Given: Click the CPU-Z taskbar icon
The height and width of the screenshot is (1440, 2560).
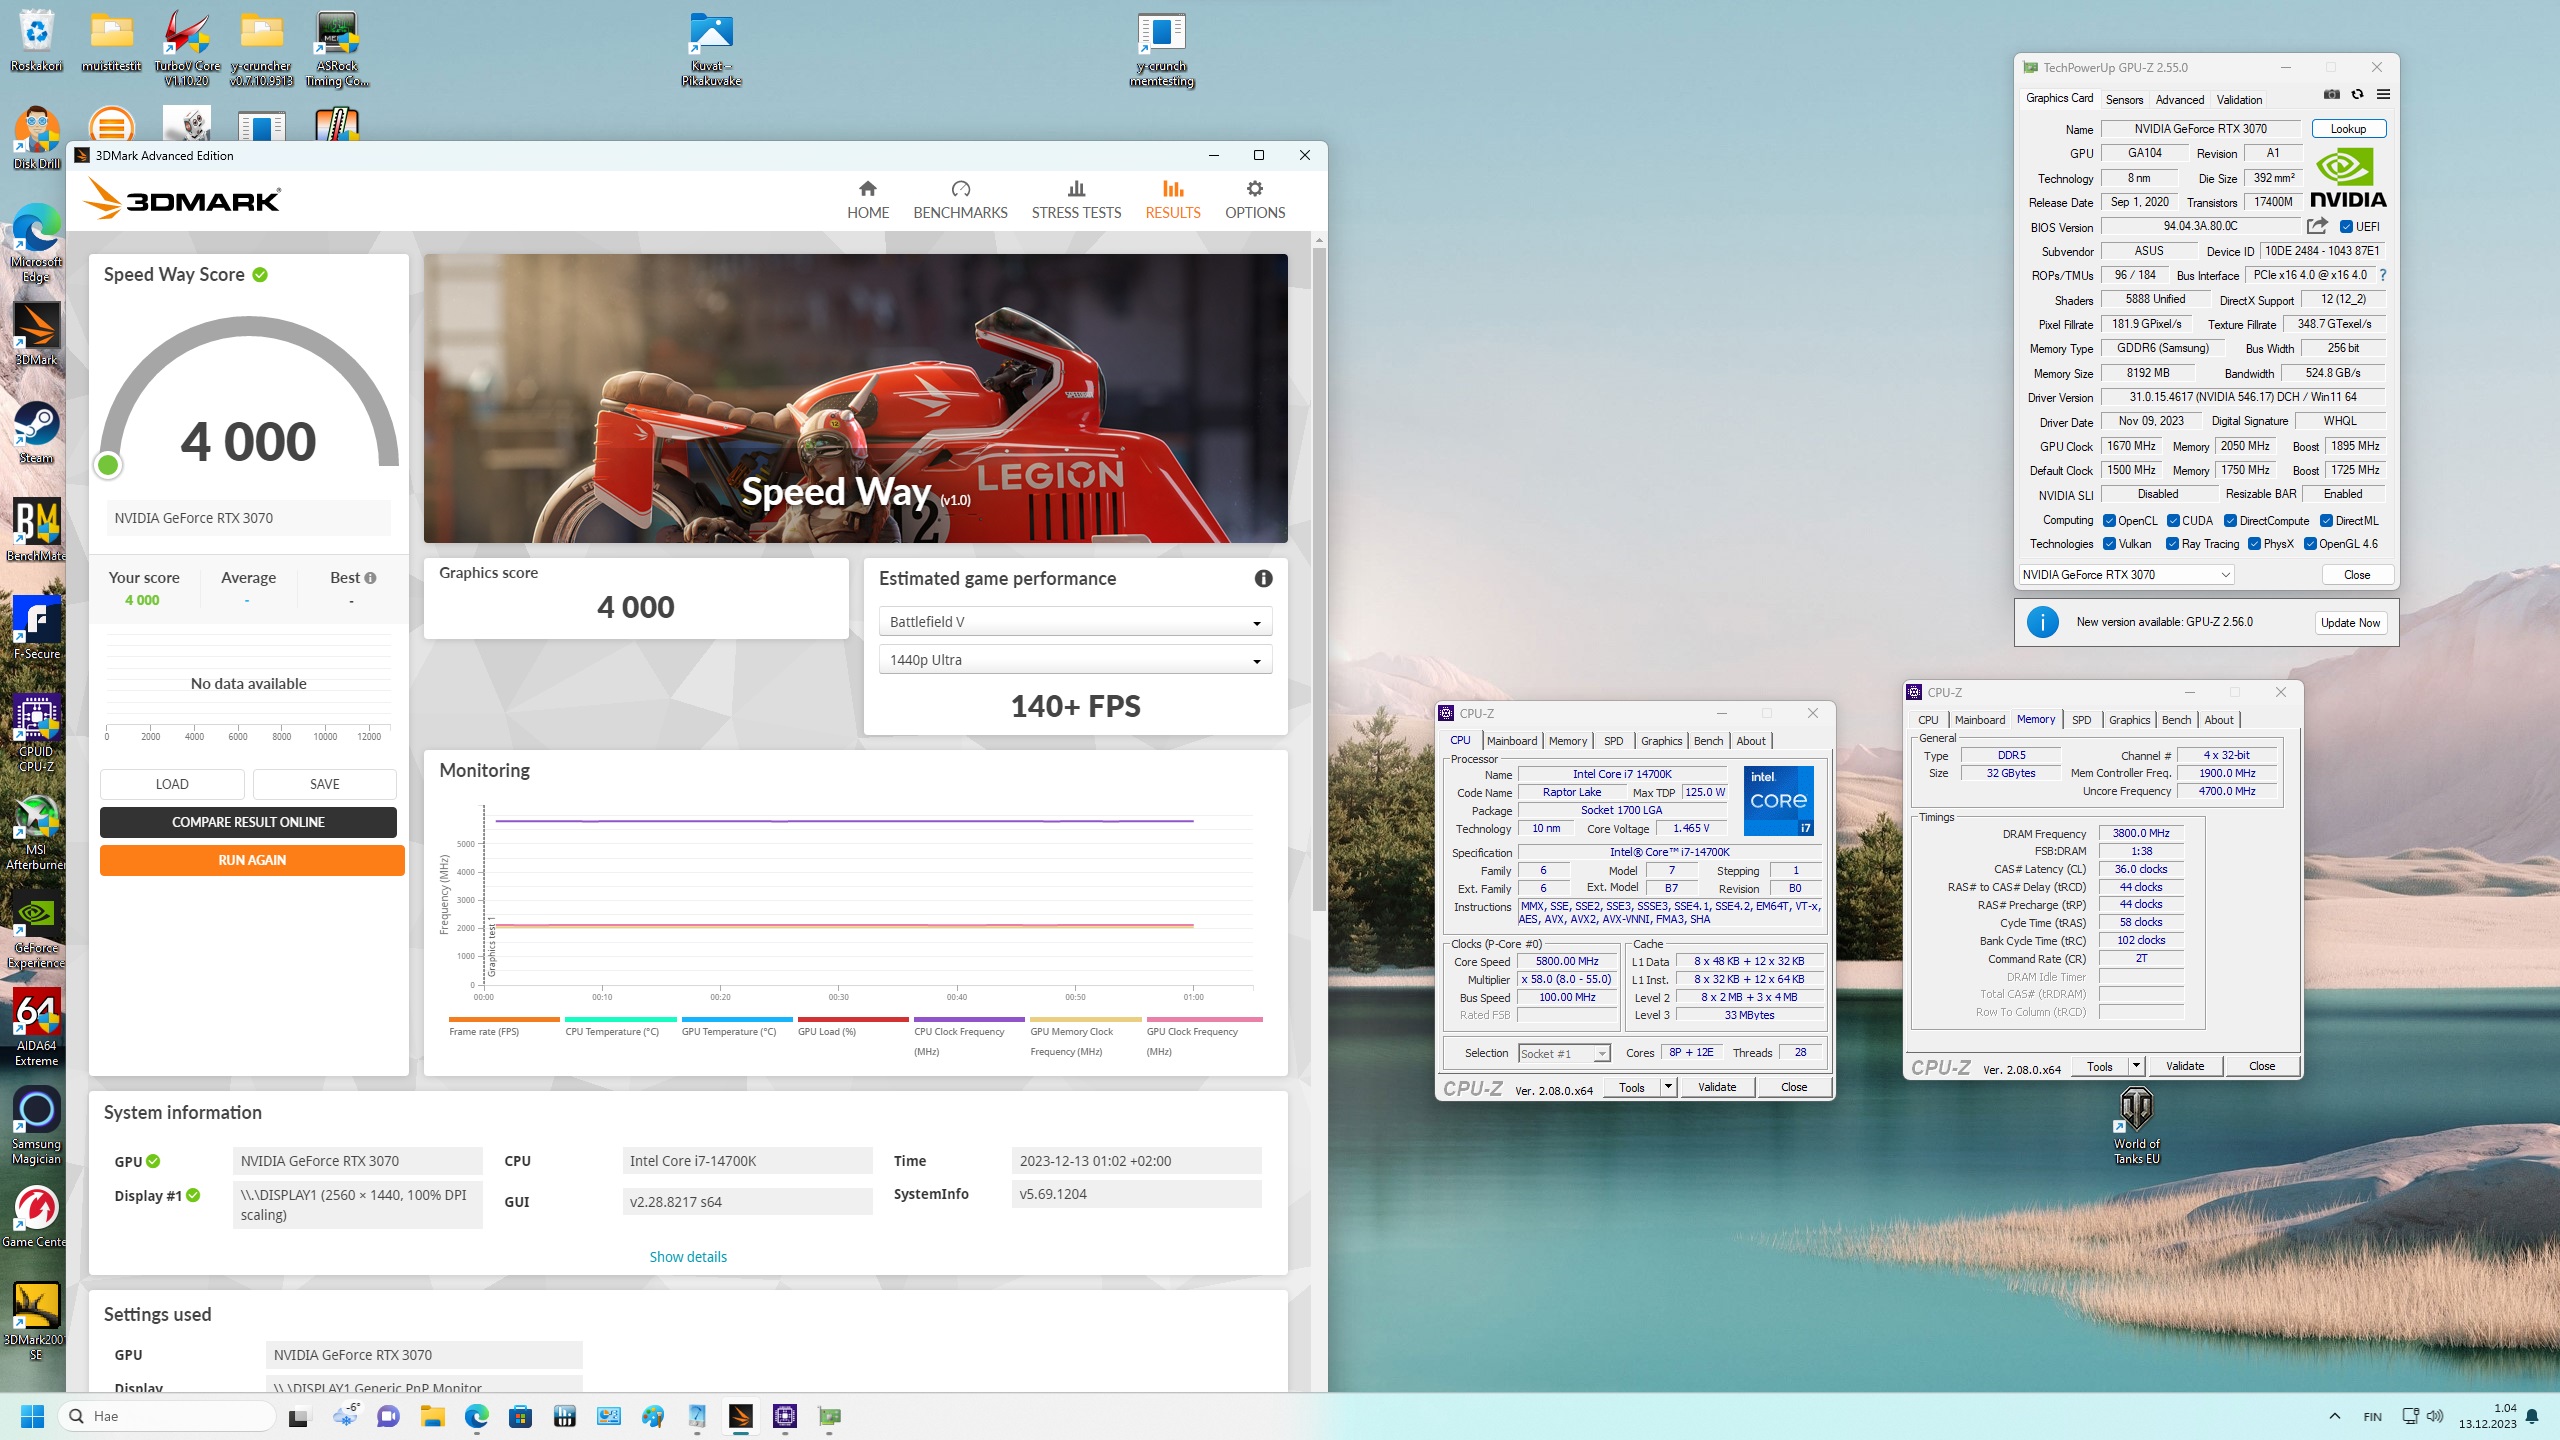Looking at the screenshot, I should click(785, 1416).
